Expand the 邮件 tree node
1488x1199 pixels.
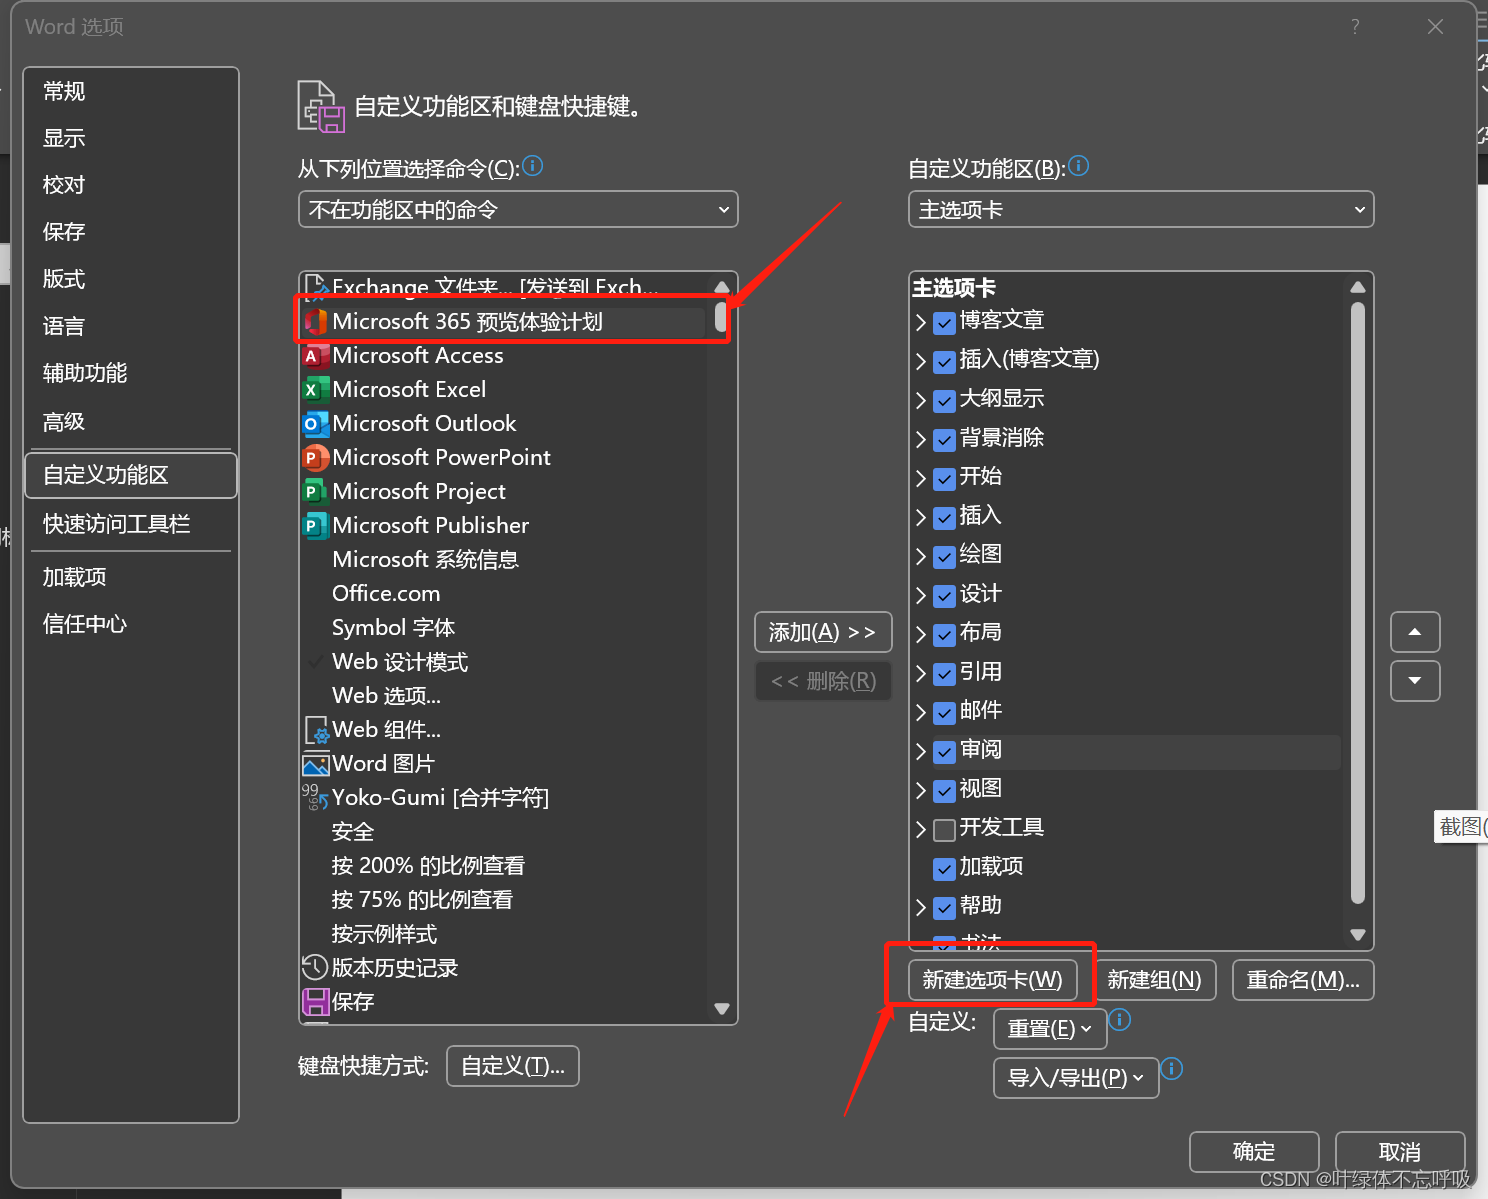coord(921,713)
